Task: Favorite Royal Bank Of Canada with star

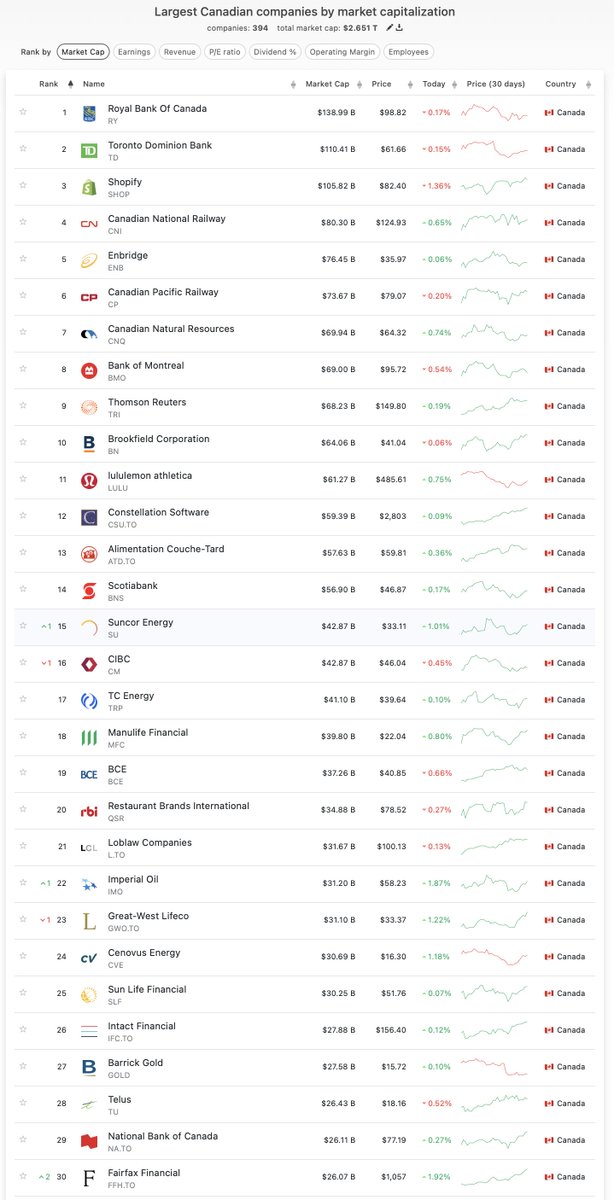Action: click(23, 113)
